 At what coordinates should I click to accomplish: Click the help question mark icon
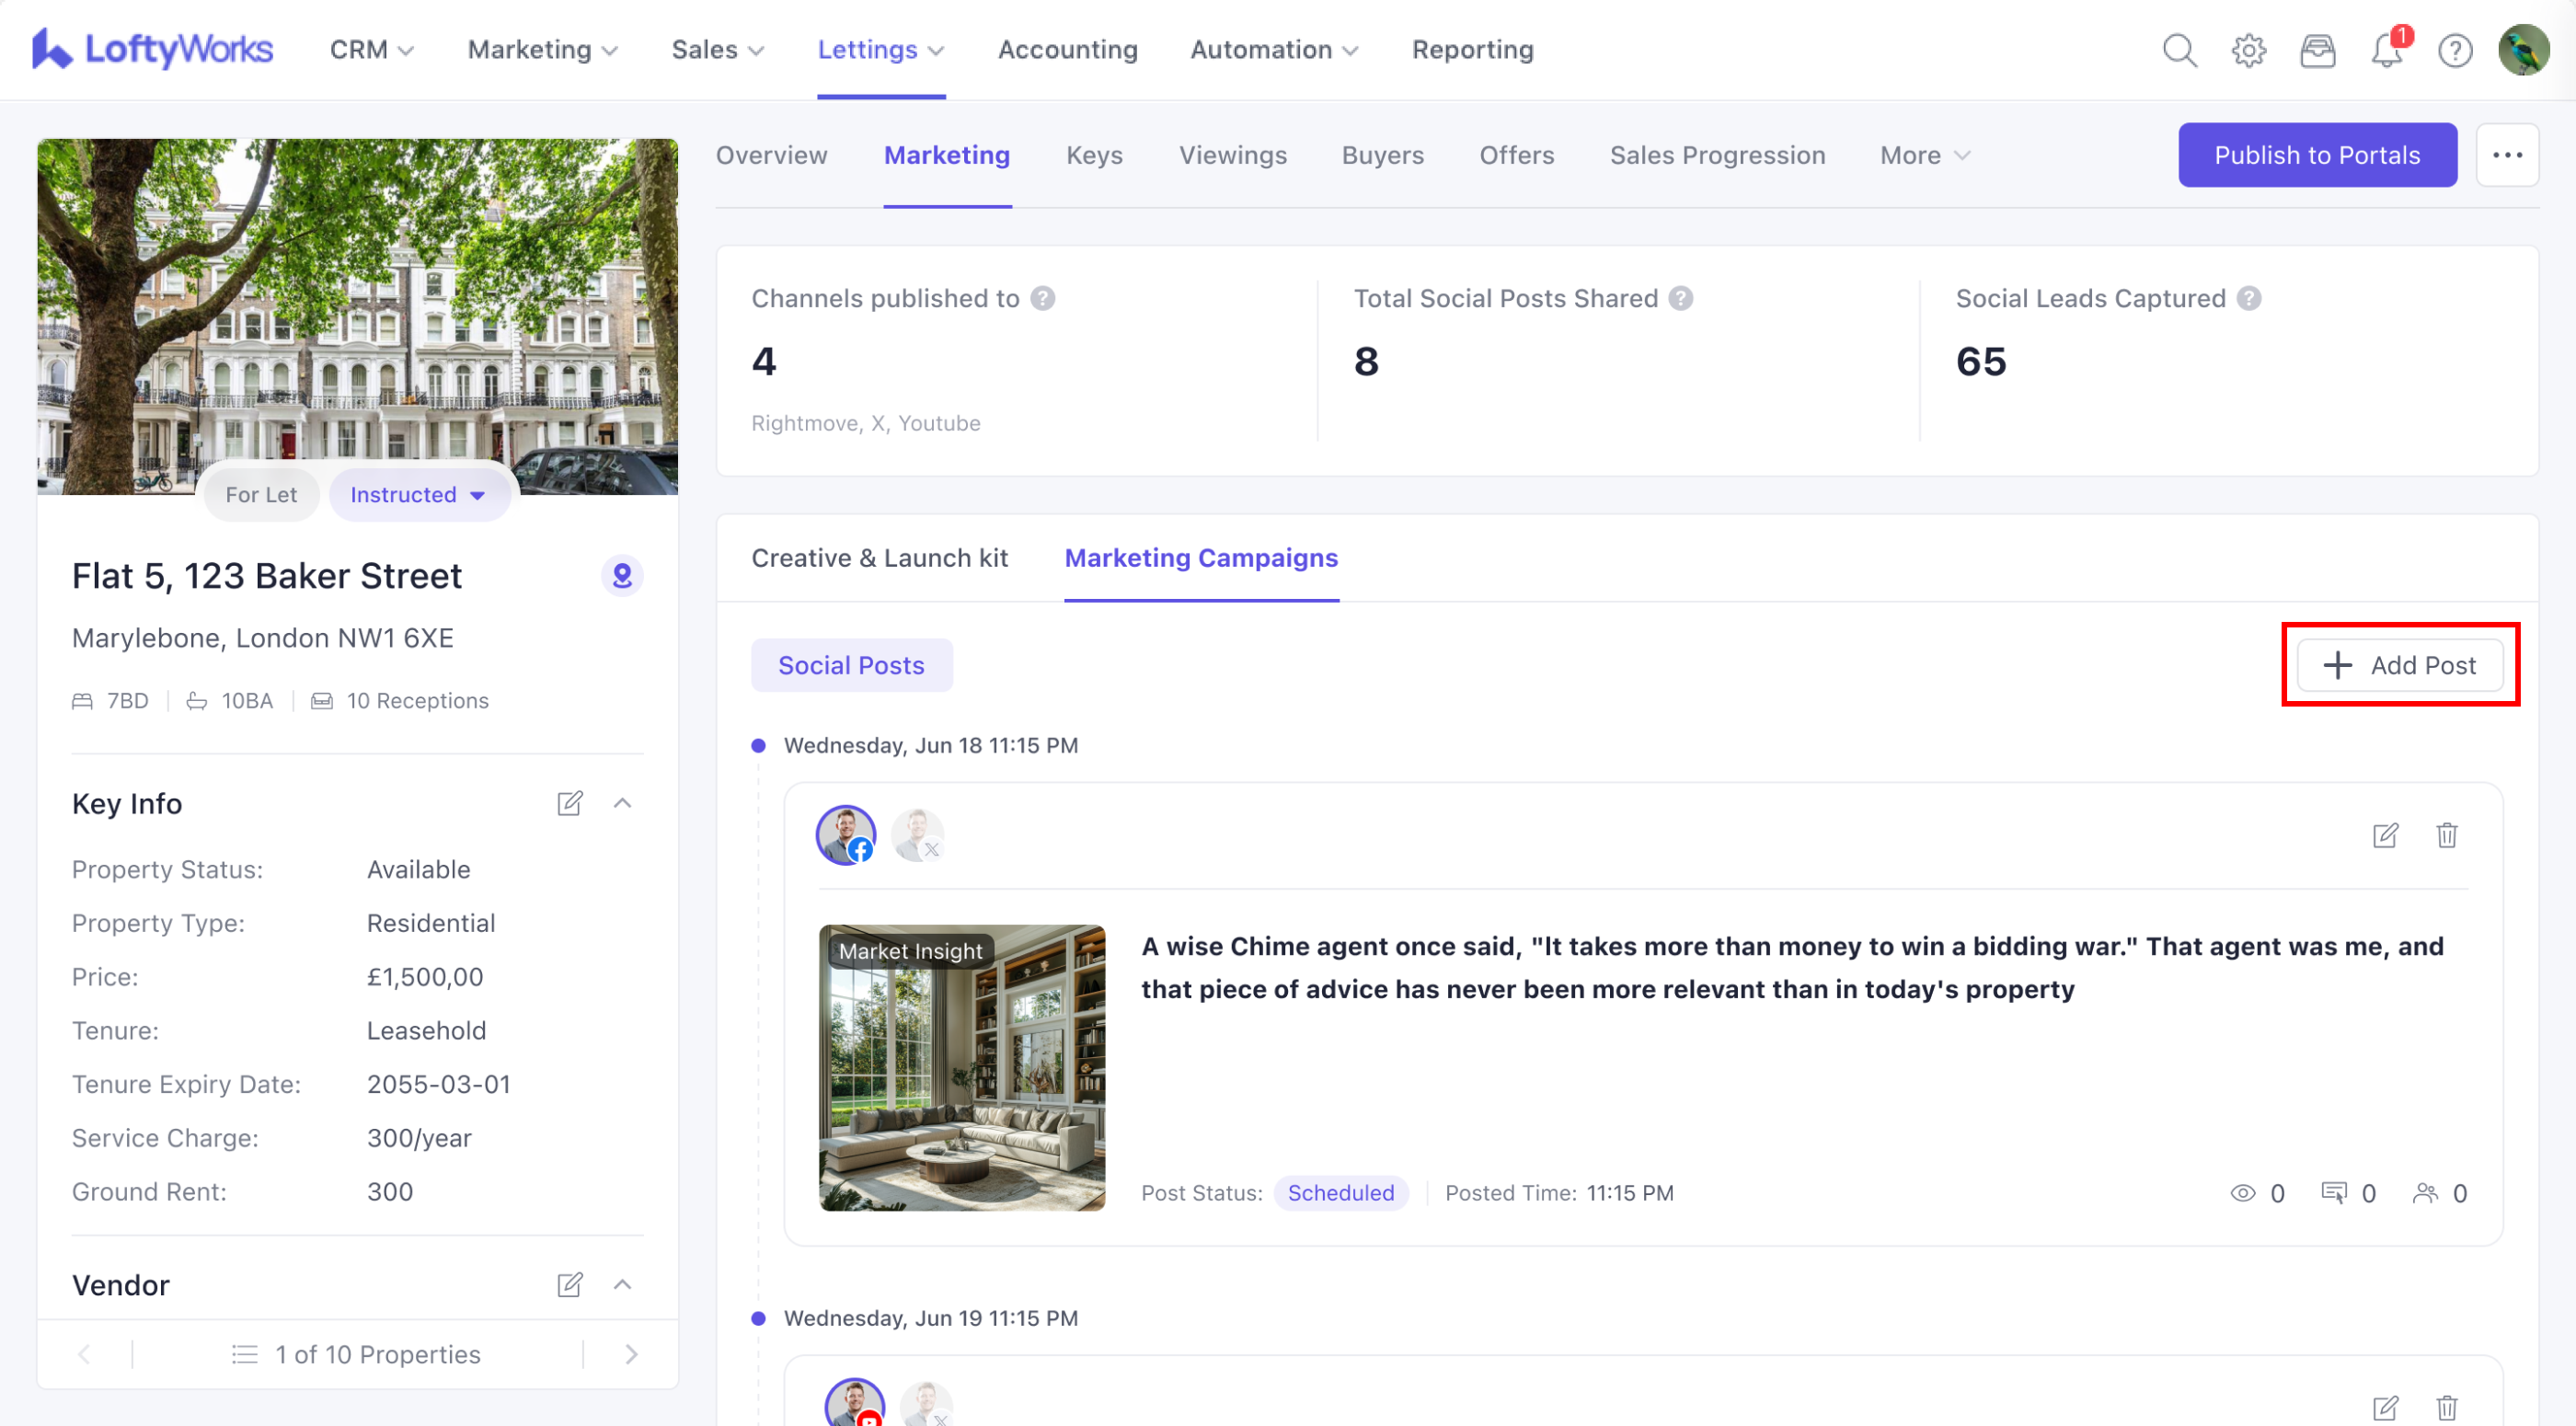pos(2454,50)
